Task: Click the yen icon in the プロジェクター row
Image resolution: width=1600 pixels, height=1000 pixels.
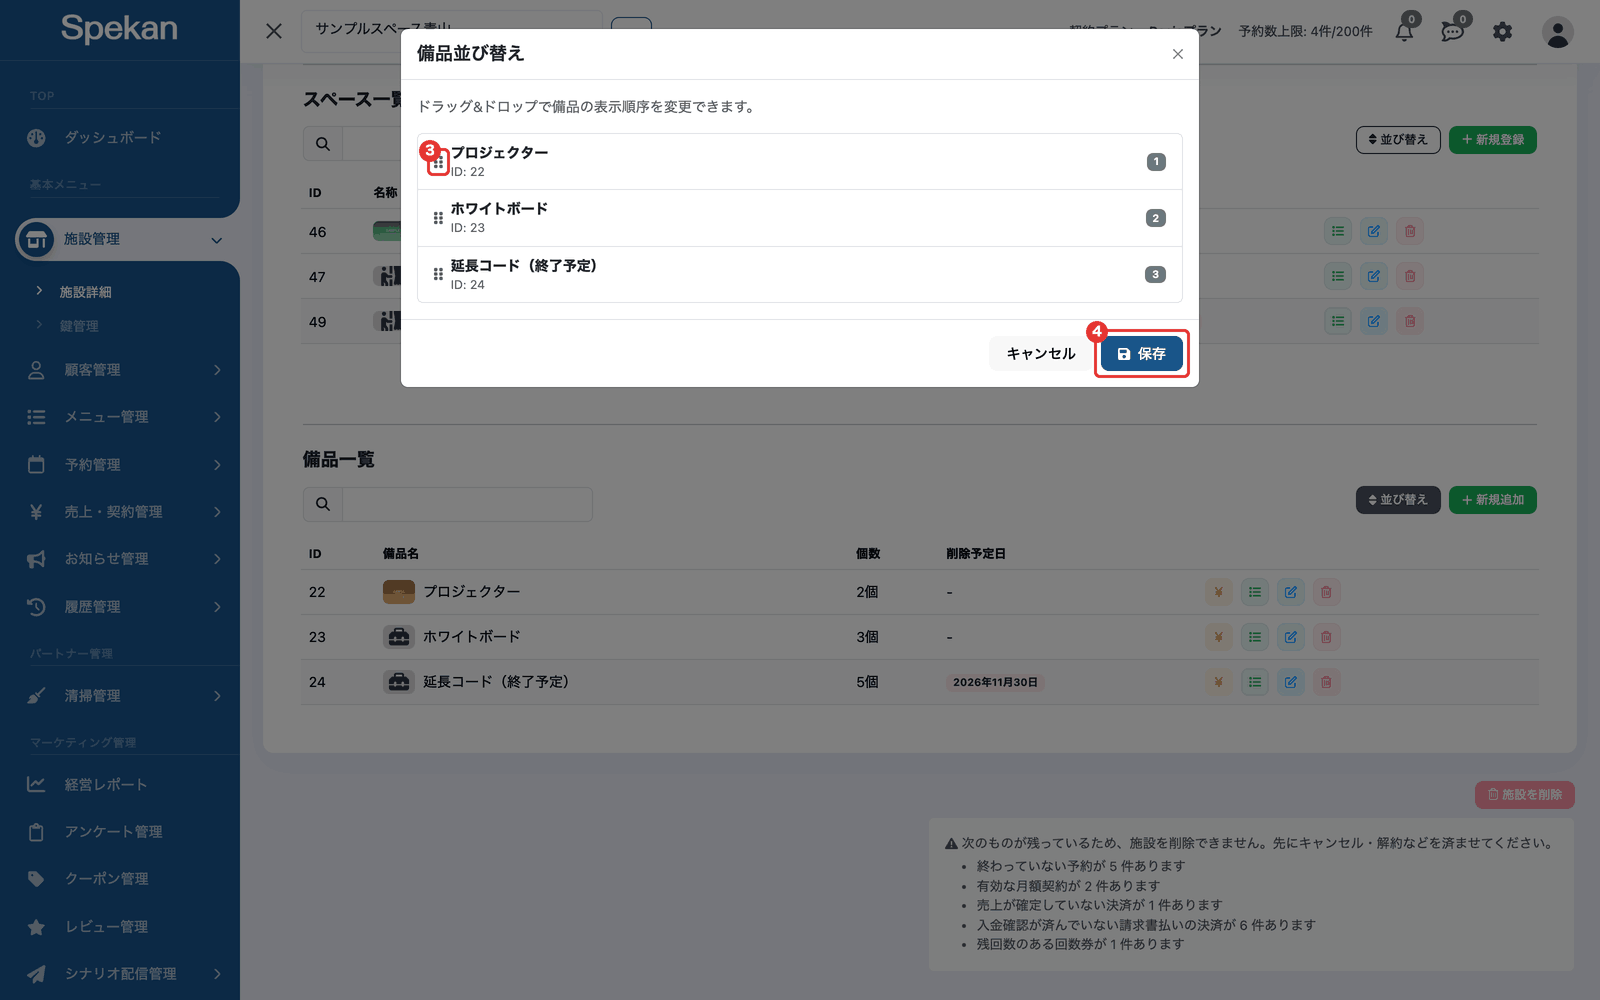Action: (1218, 592)
